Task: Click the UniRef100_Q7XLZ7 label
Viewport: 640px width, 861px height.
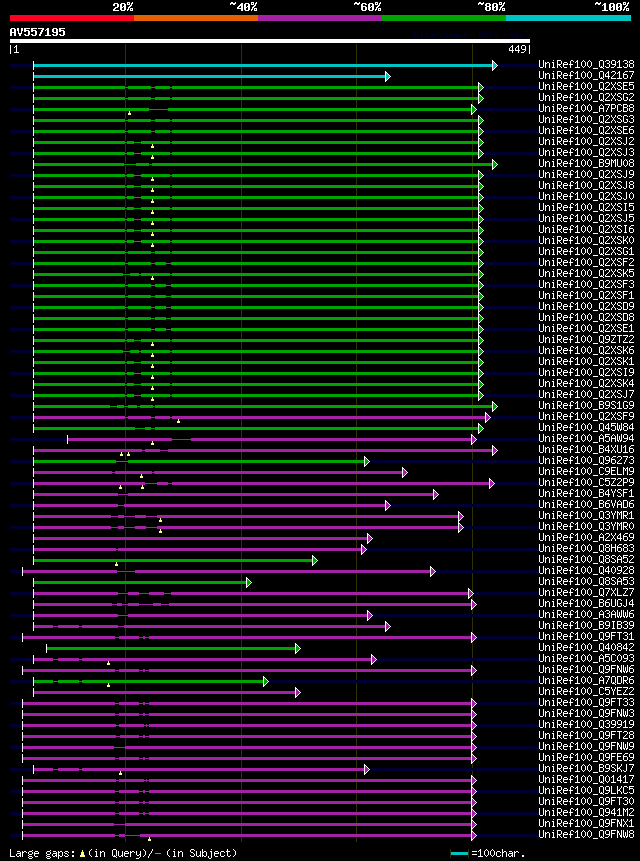Action: pos(586,592)
